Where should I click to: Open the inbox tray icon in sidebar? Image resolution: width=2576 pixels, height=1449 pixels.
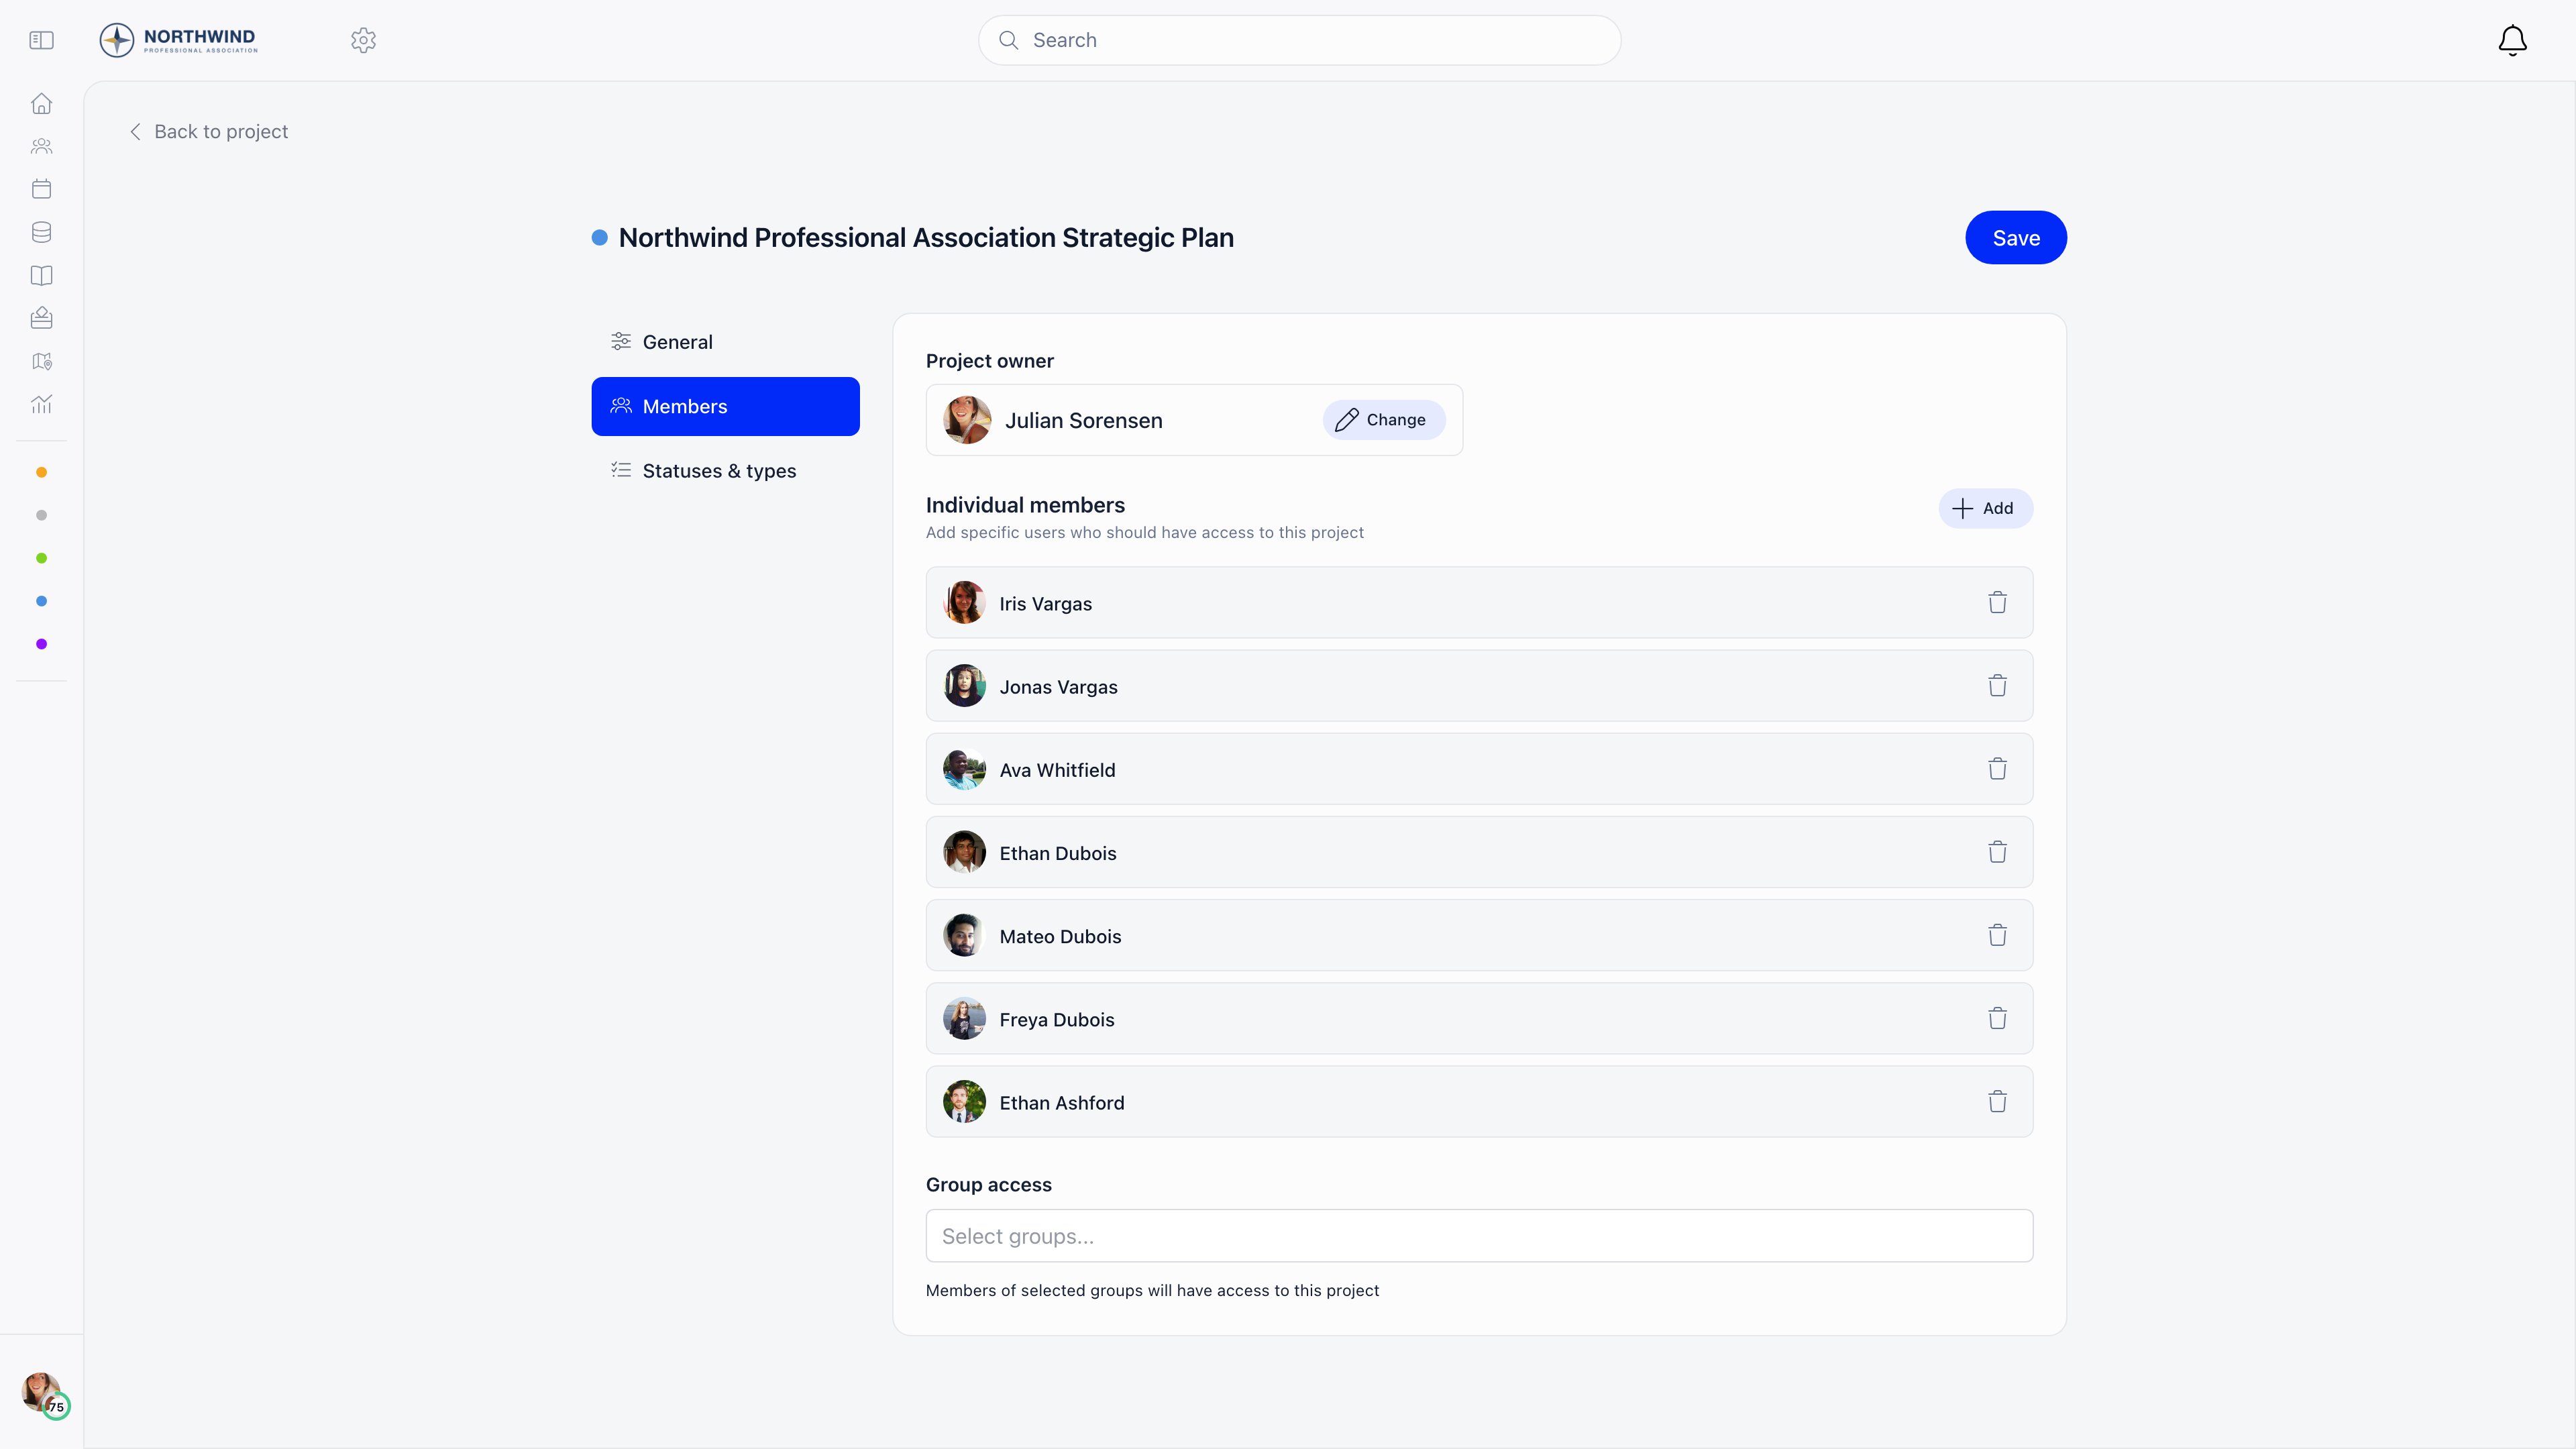[x=41, y=318]
